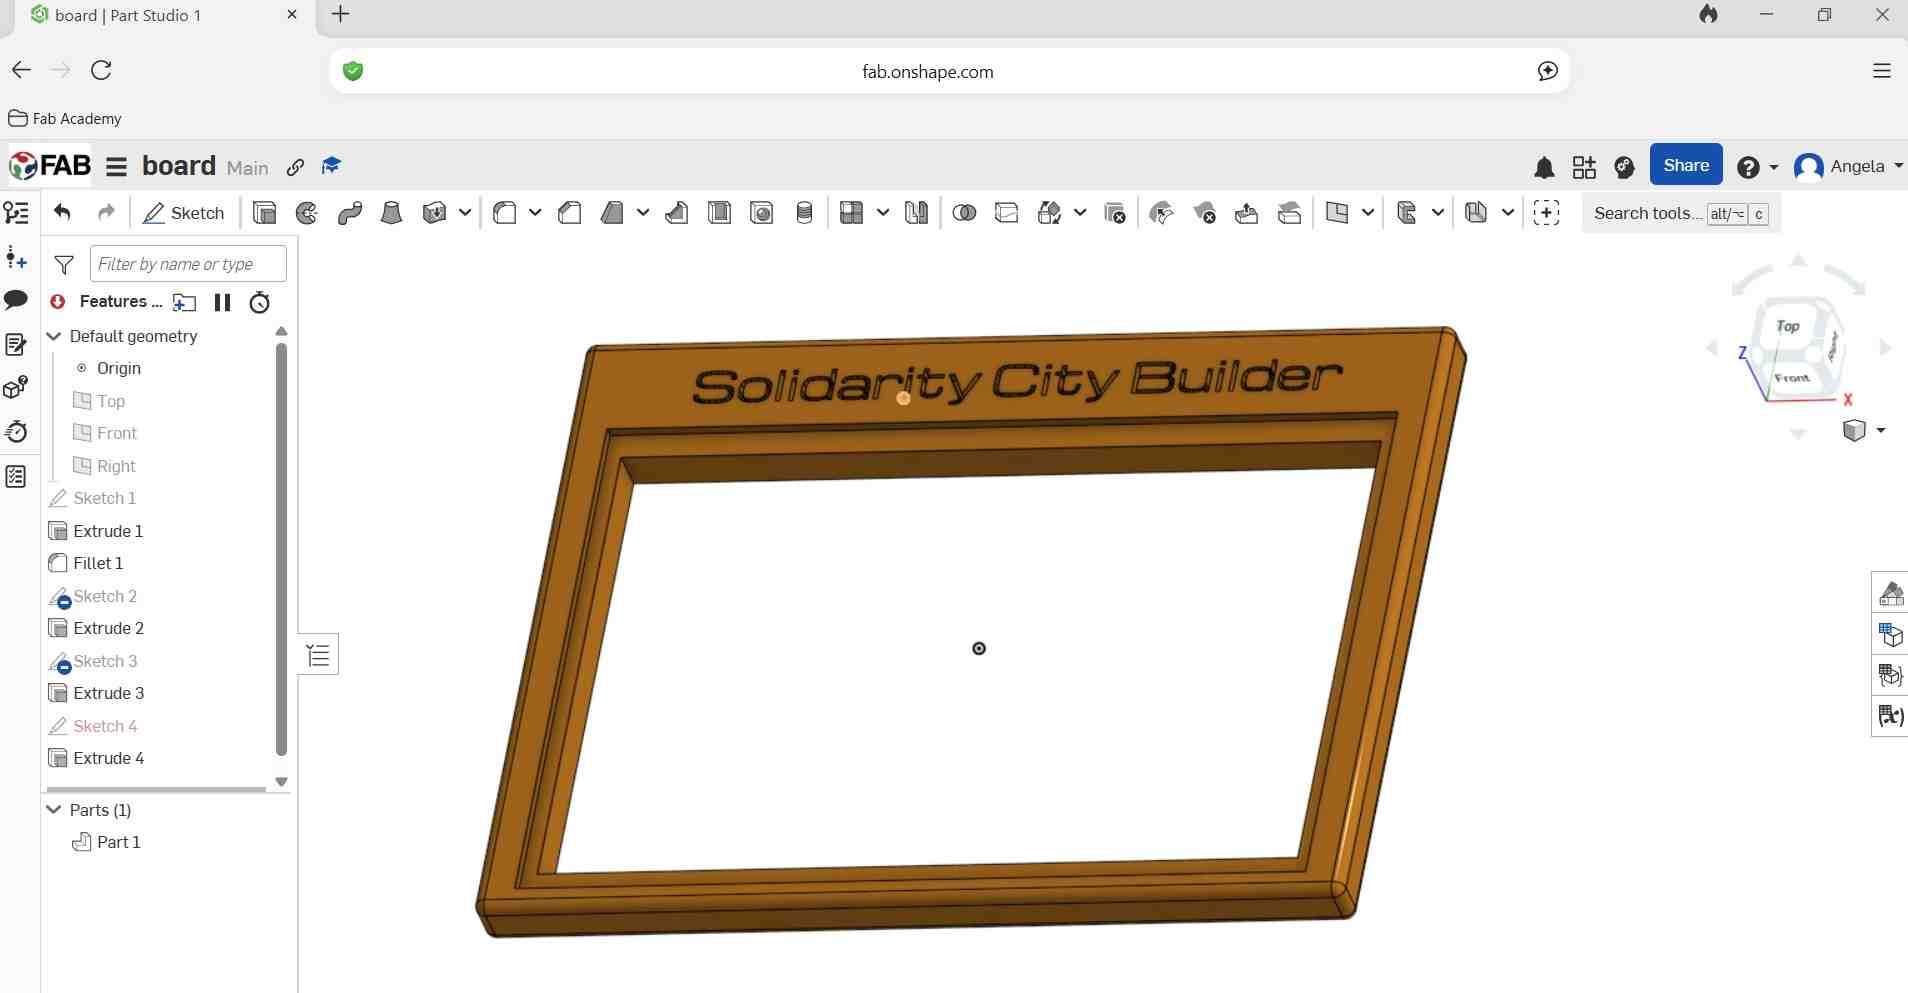Toggle the feature list panel collapse handle
This screenshot has width=1908, height=993.
point(318,655)
